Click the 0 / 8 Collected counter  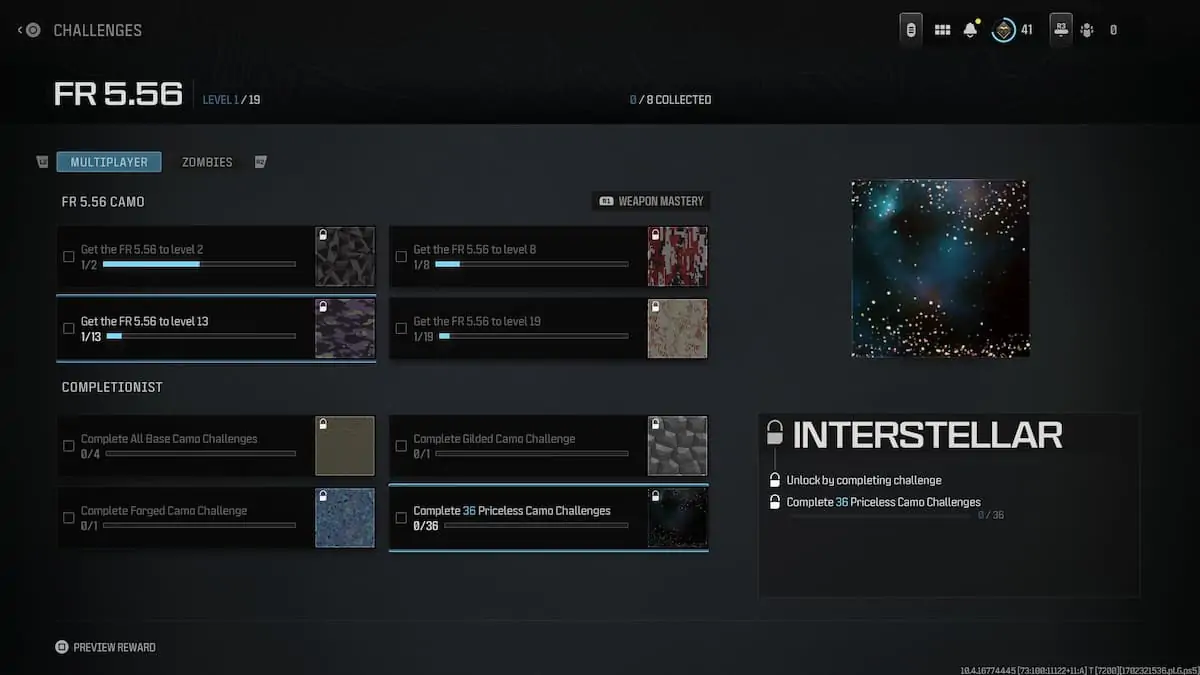tap(670, 100)
